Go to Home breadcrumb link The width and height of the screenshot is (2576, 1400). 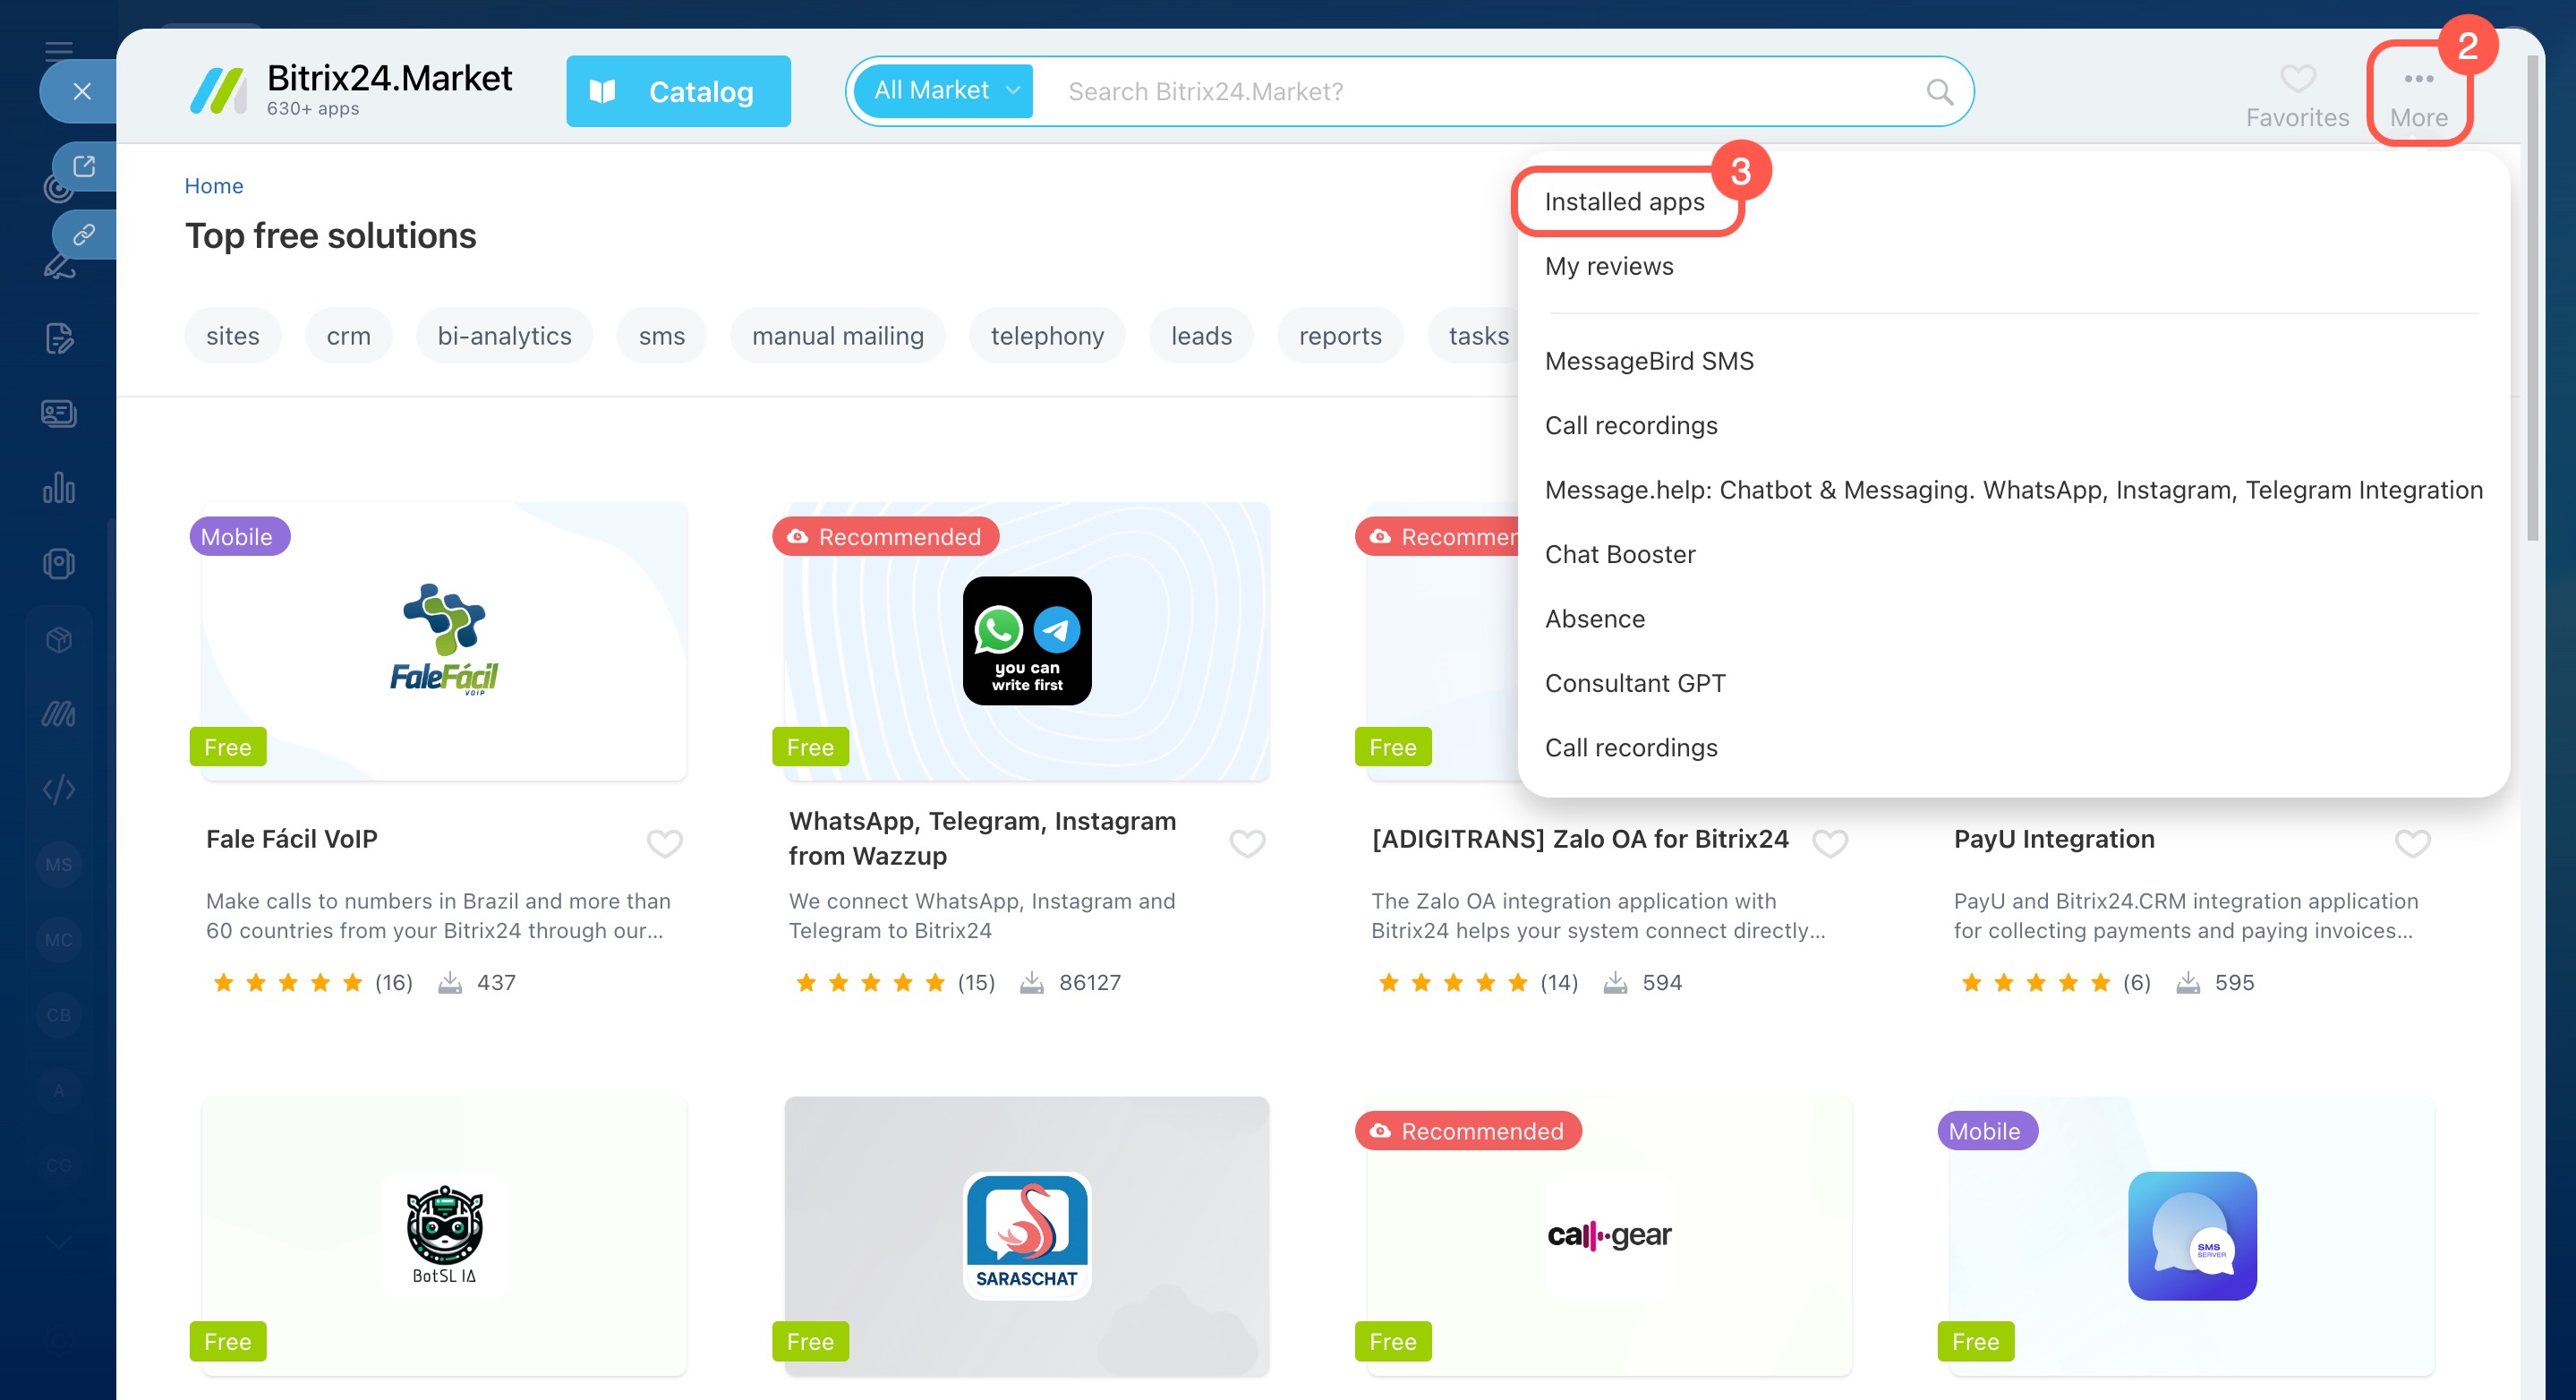click(x=213, y=186)
